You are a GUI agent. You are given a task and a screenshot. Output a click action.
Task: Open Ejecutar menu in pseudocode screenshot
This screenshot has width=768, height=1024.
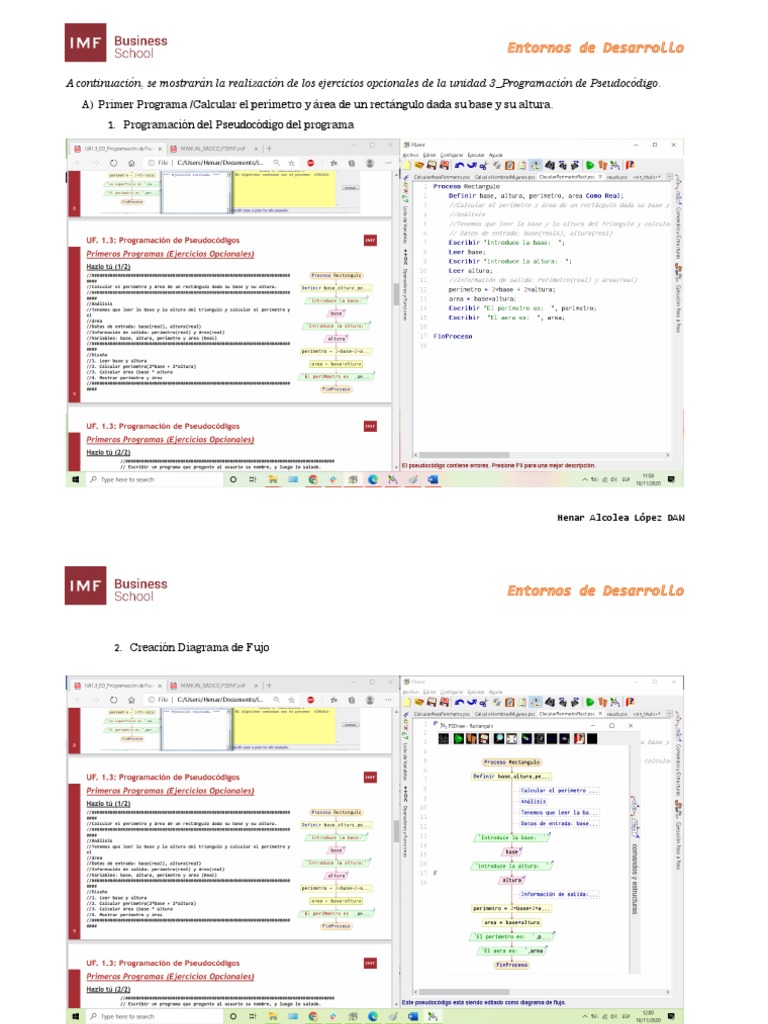click(476, 155)
